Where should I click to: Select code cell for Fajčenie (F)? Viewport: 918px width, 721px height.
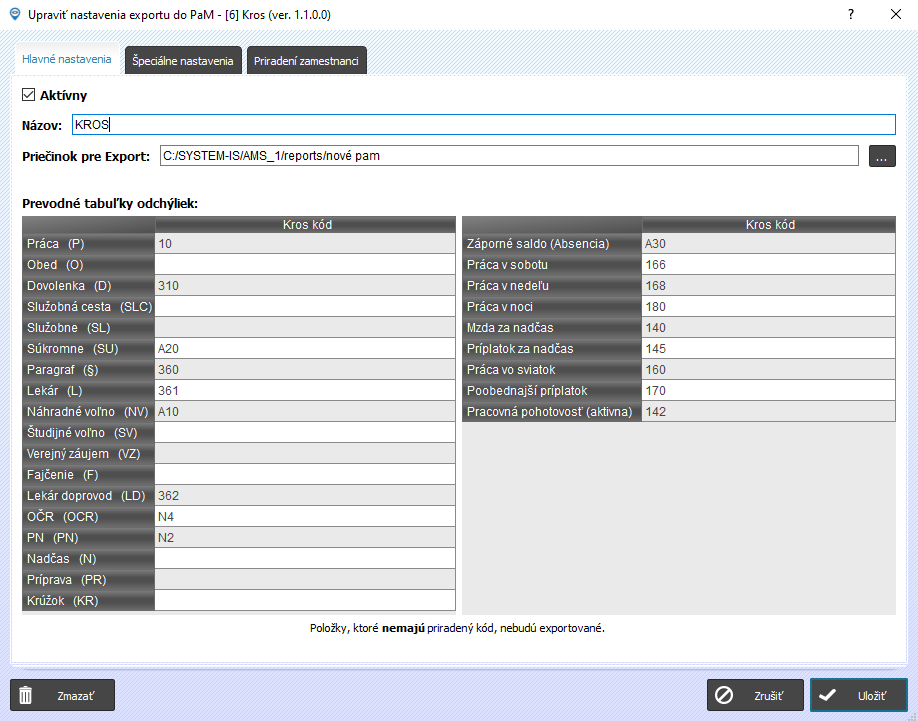click(x=305, y=475)
